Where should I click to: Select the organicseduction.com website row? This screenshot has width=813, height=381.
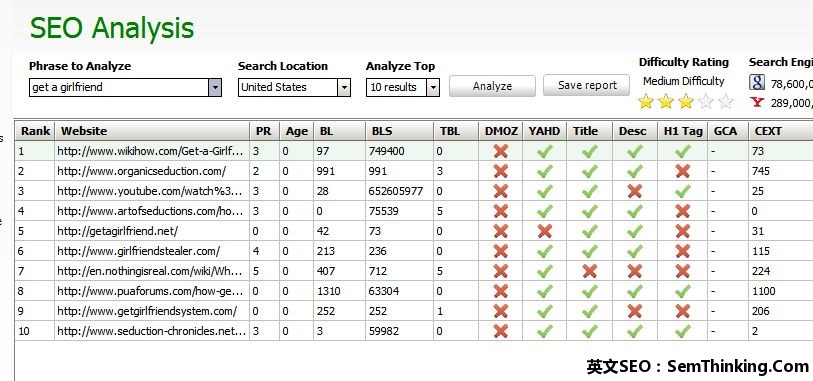(x=414, y=171)
